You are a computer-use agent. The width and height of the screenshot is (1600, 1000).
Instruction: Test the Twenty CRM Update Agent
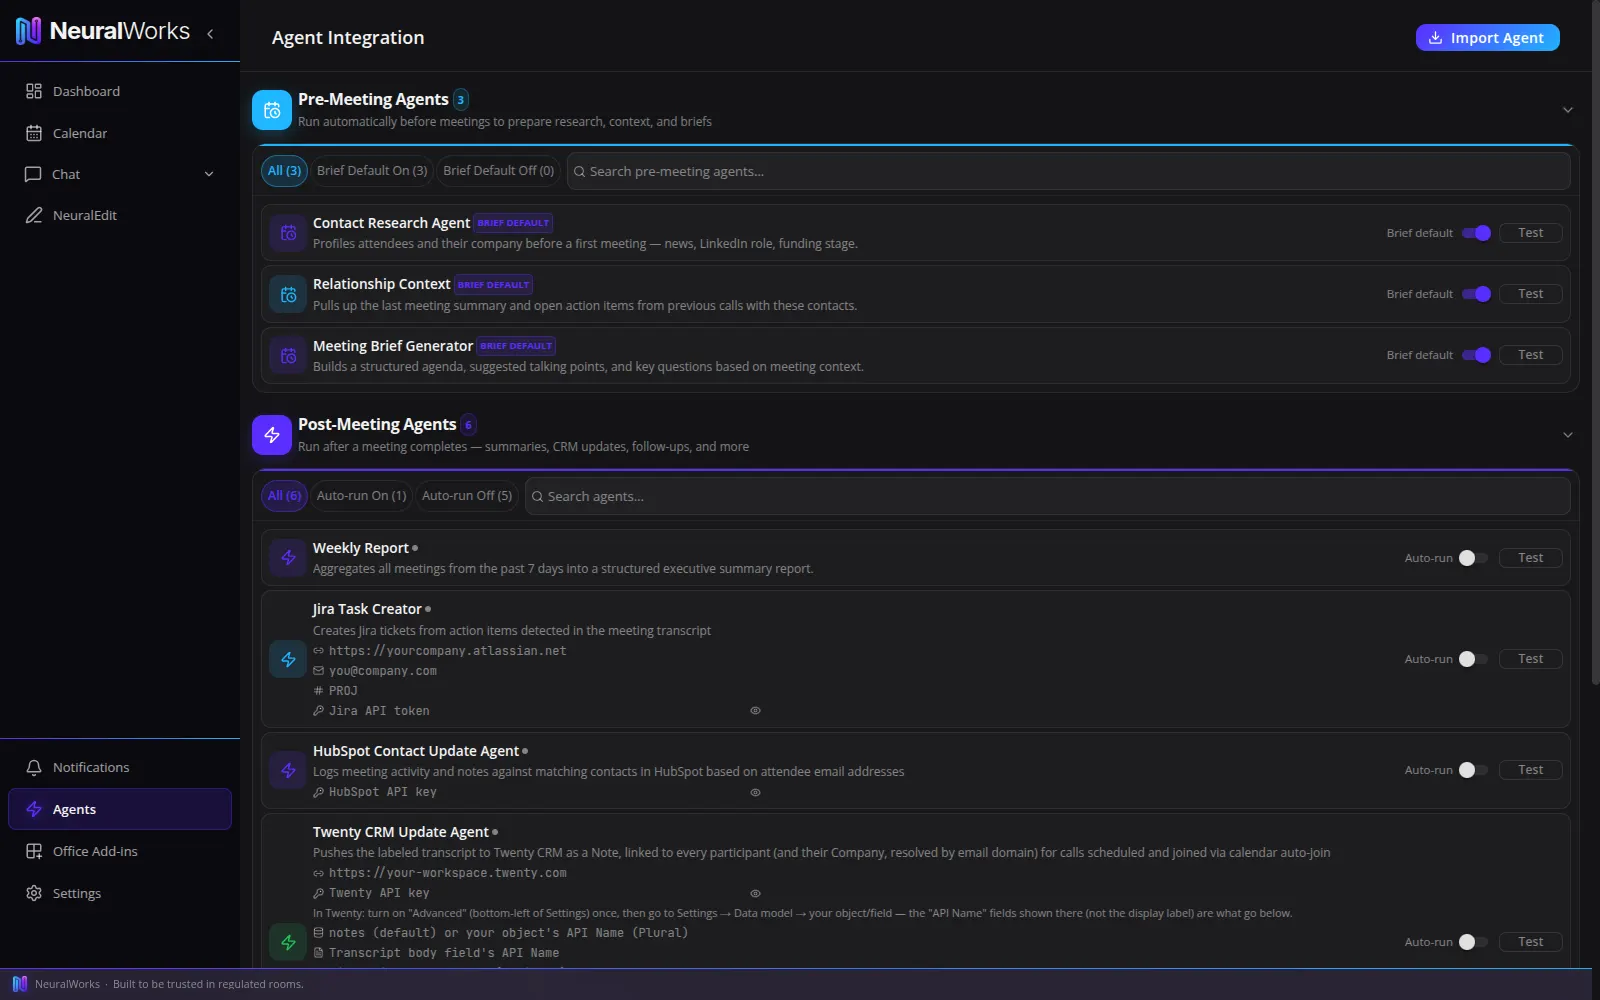pos(1530,942)
